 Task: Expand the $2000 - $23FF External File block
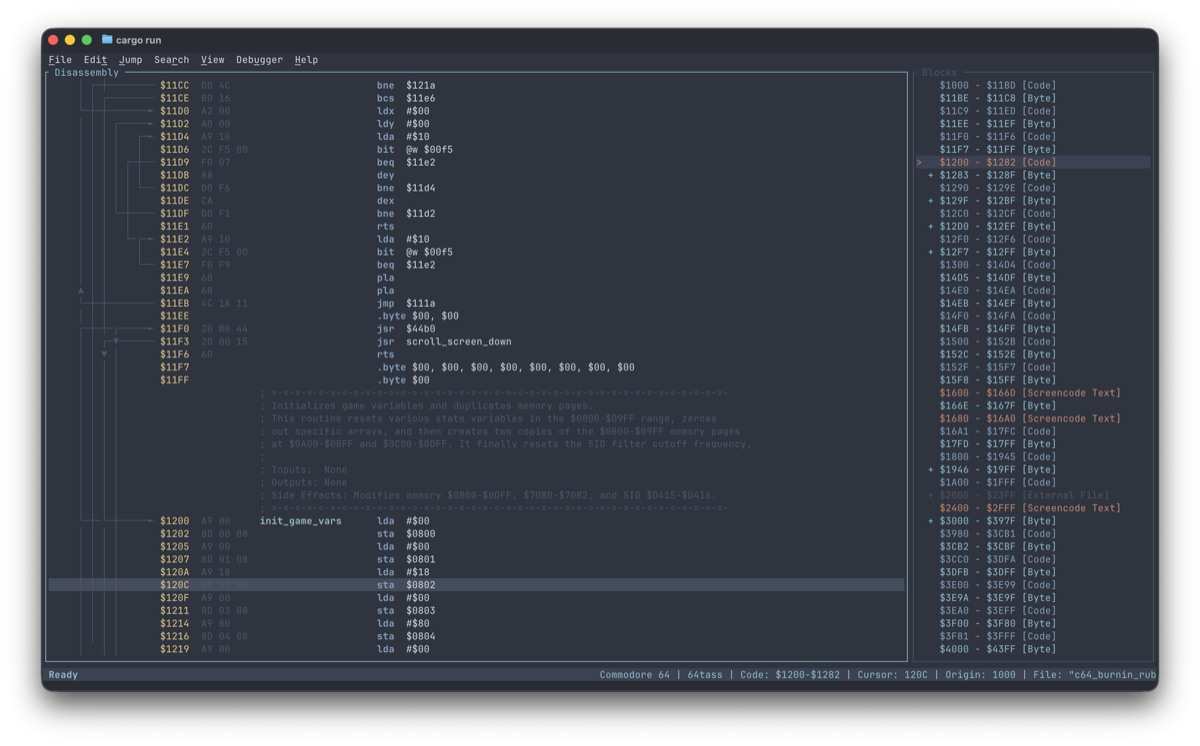coord(931,495)
